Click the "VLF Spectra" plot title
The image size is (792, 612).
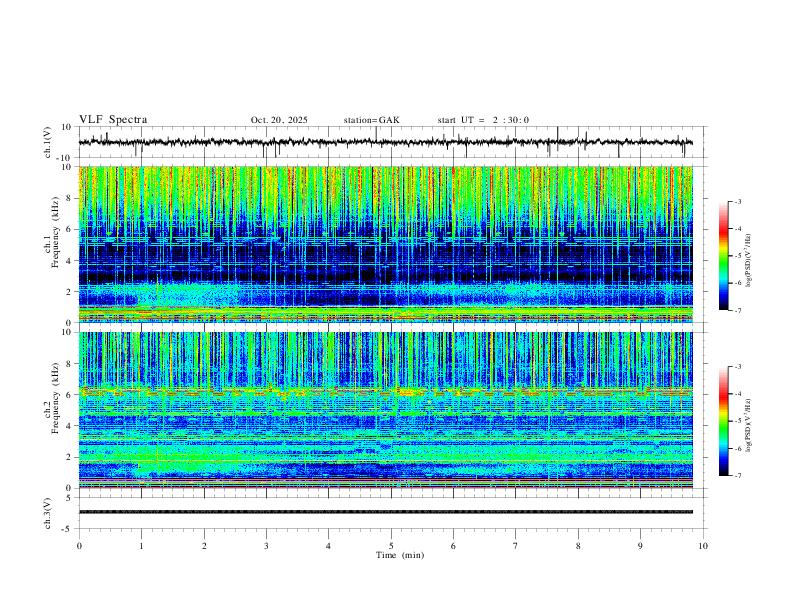(x=113, y=120)
